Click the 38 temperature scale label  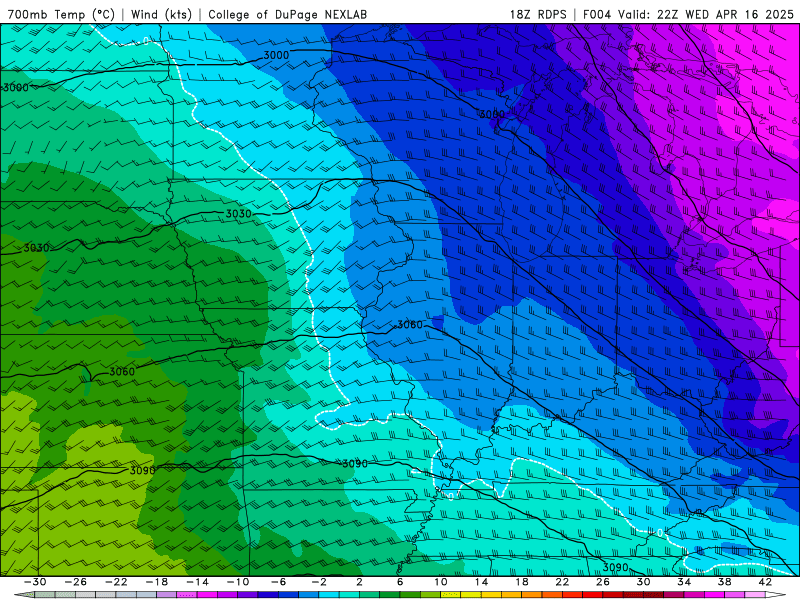pyautogui.click(x=724, y=582)
